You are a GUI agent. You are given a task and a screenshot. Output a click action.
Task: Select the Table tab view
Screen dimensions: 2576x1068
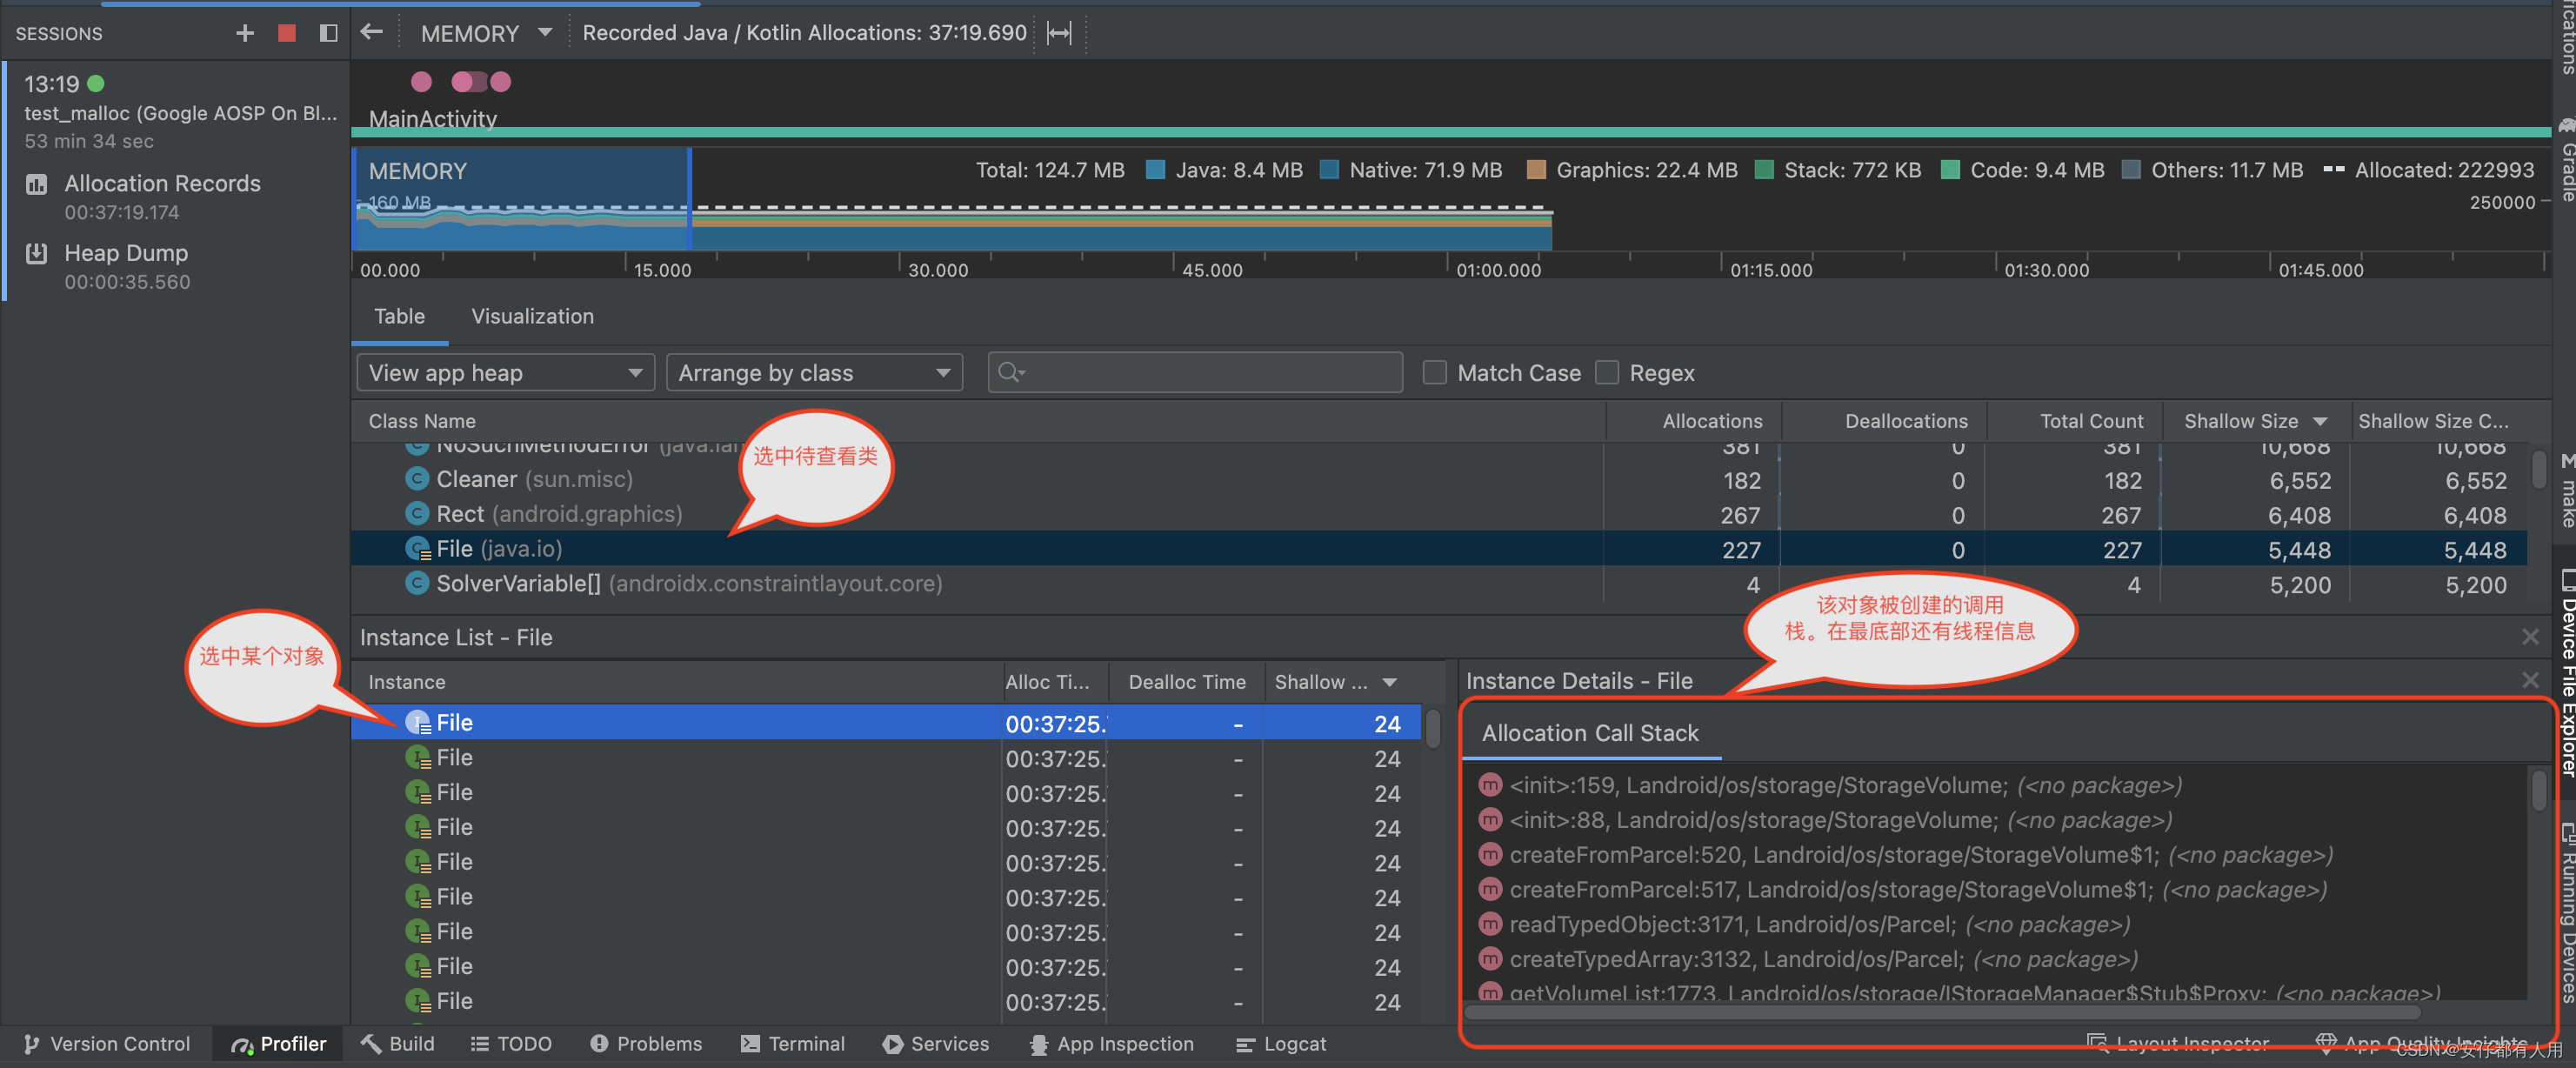[399, 314]
